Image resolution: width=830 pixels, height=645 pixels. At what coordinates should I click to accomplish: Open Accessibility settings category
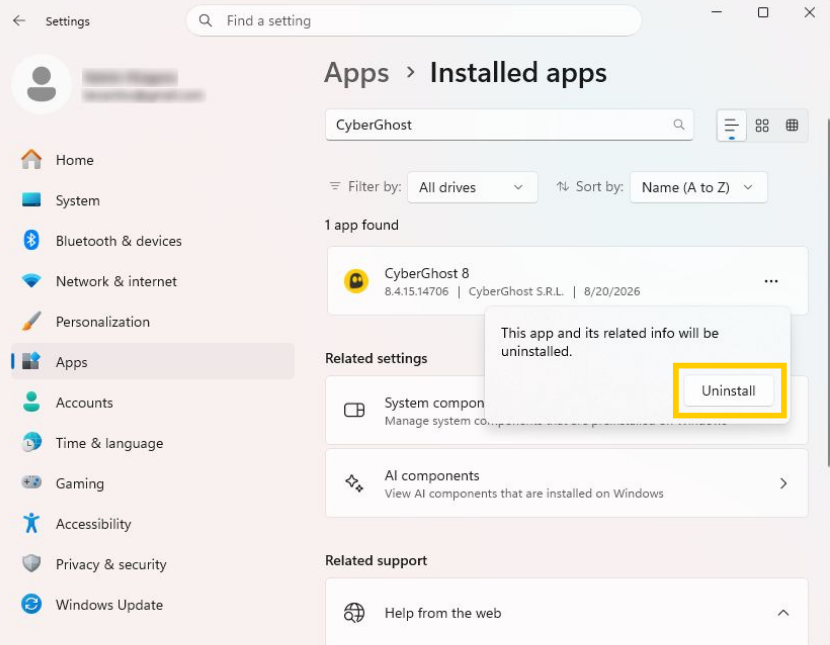pyautogui.click(x=152, y=524)
